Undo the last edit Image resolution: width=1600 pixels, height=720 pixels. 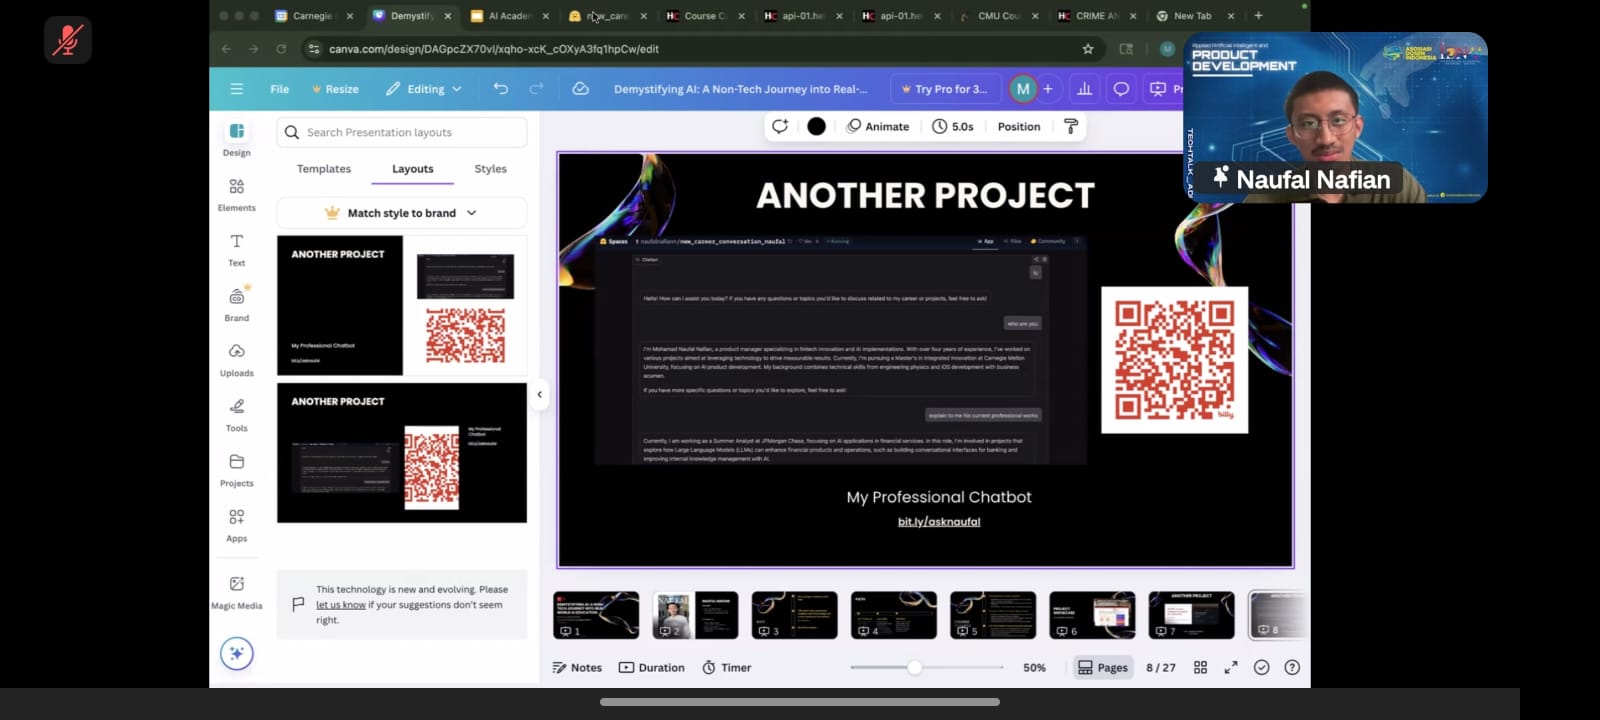pyautogui.click(x=501, y=89)
